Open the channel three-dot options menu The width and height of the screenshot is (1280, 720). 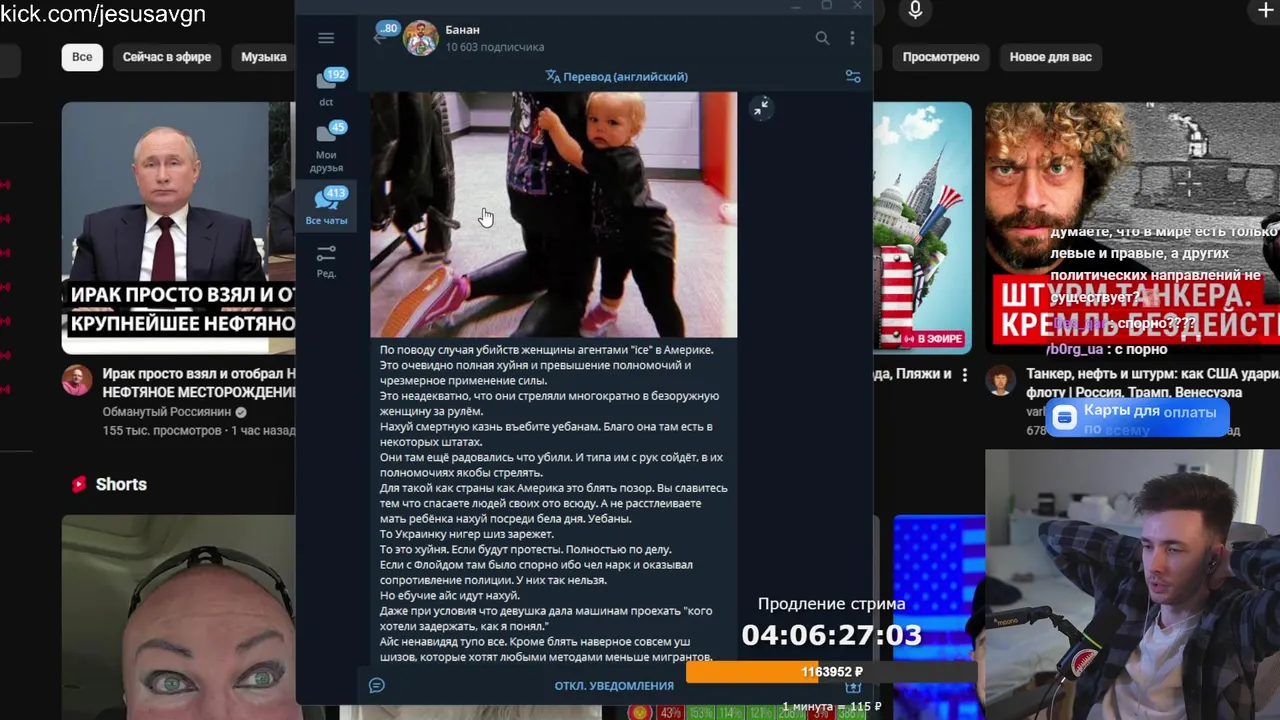pos(852,38)
